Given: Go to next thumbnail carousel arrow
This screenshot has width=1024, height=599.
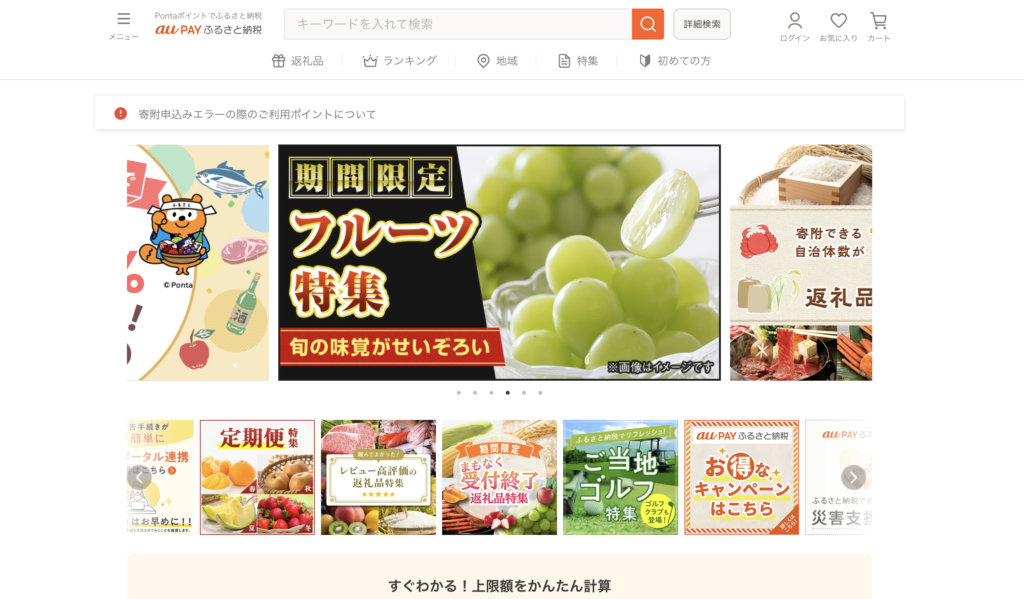Looking at the screenshot, I should pyautogui.click(x=853, y=478).
